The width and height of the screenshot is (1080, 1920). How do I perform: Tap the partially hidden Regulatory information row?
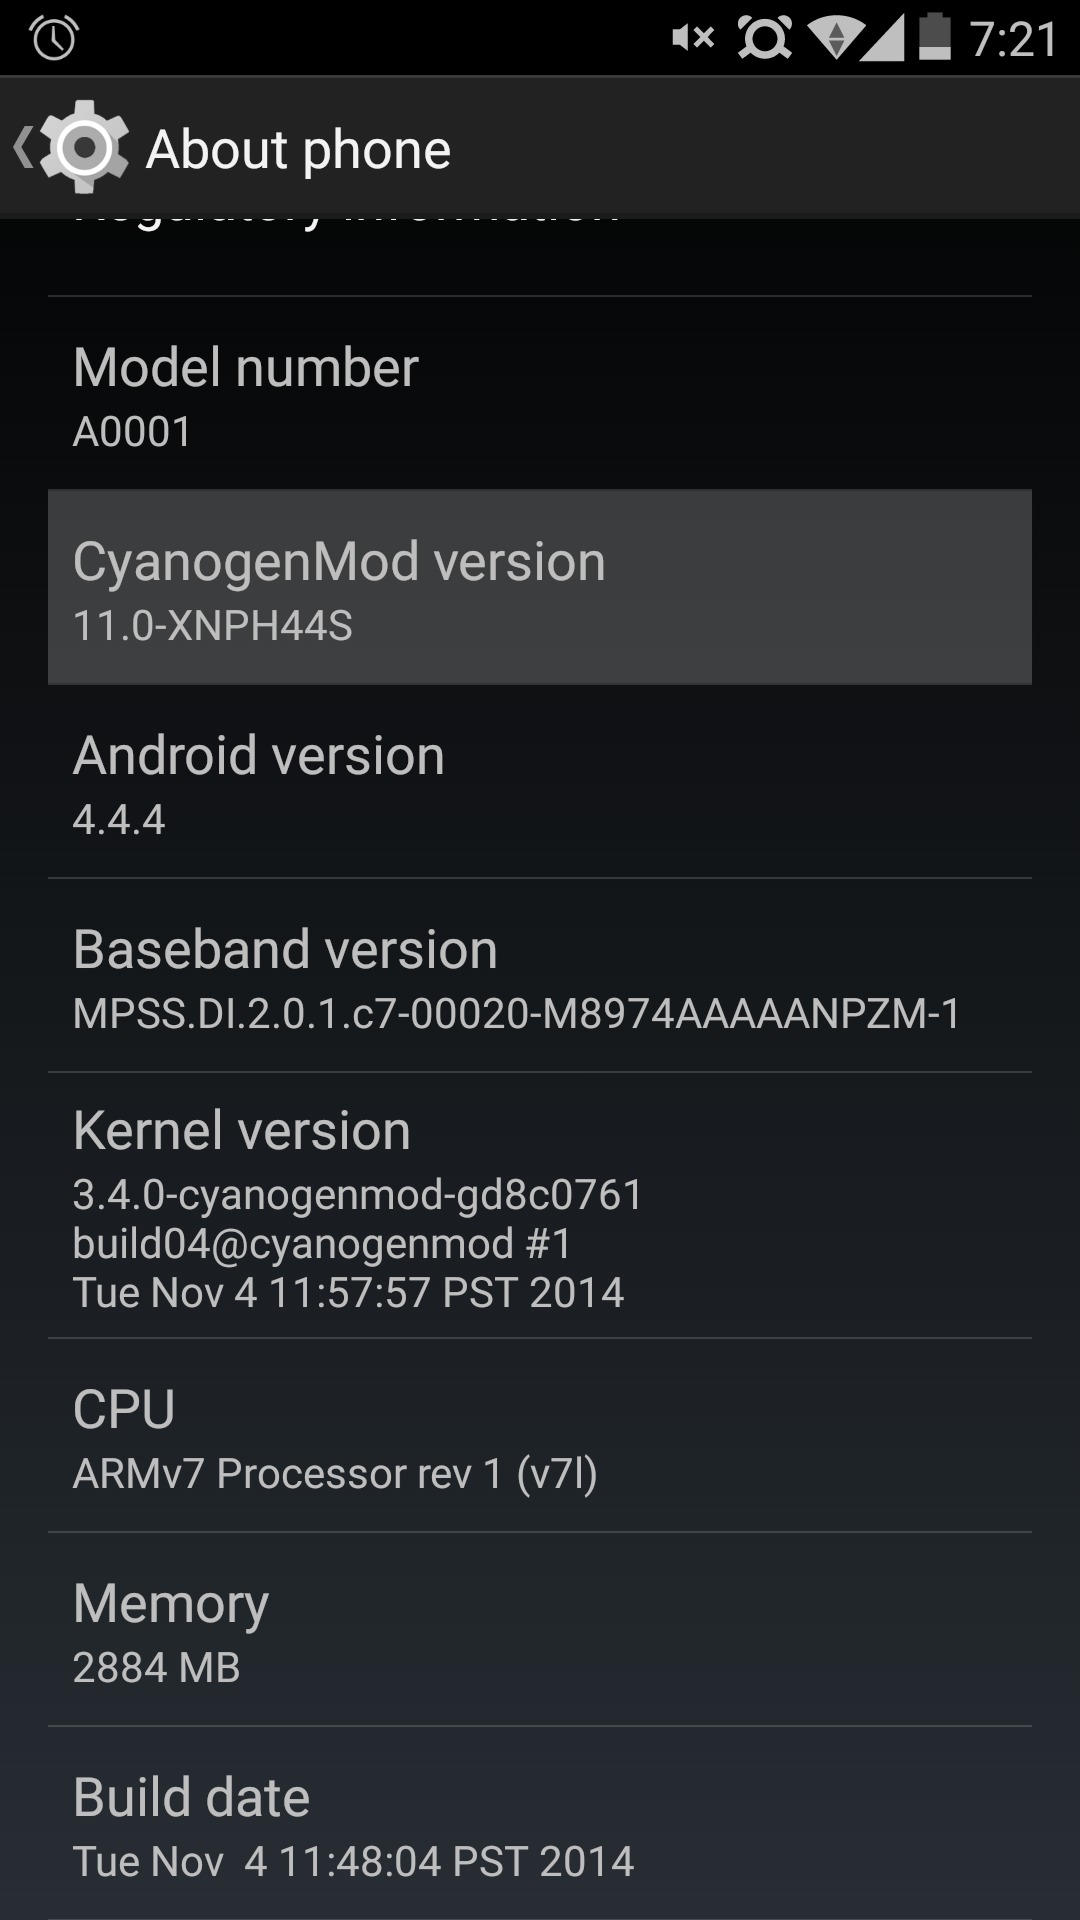[540, 256]
